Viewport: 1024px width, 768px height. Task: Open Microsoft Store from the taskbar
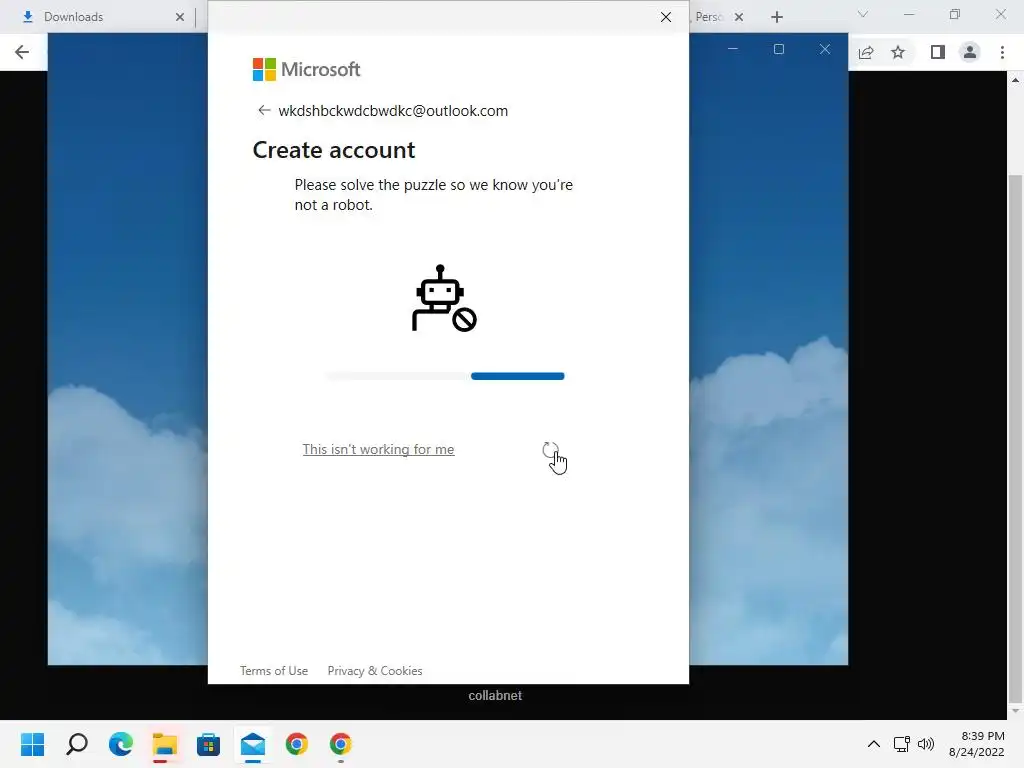[208, 744]
